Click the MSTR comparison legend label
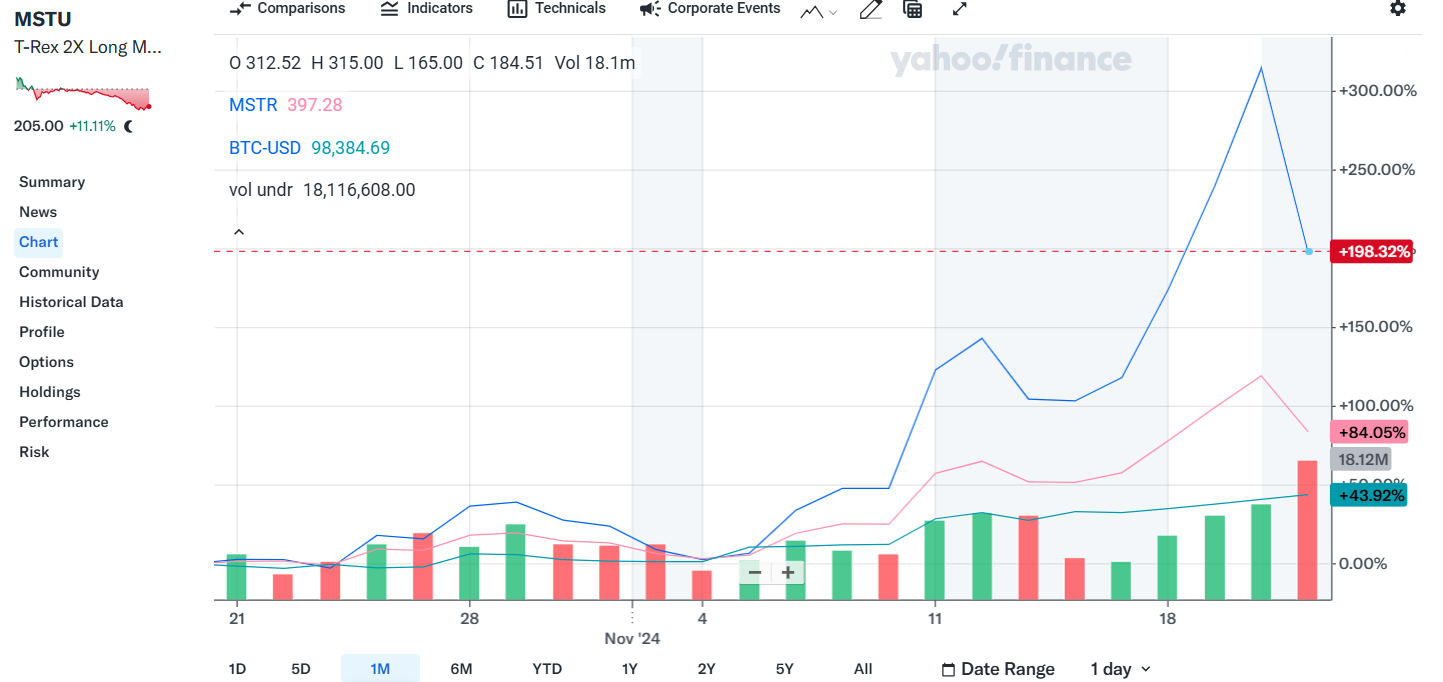This screenshot has height=682, width=1443. [x=253, y=105]
